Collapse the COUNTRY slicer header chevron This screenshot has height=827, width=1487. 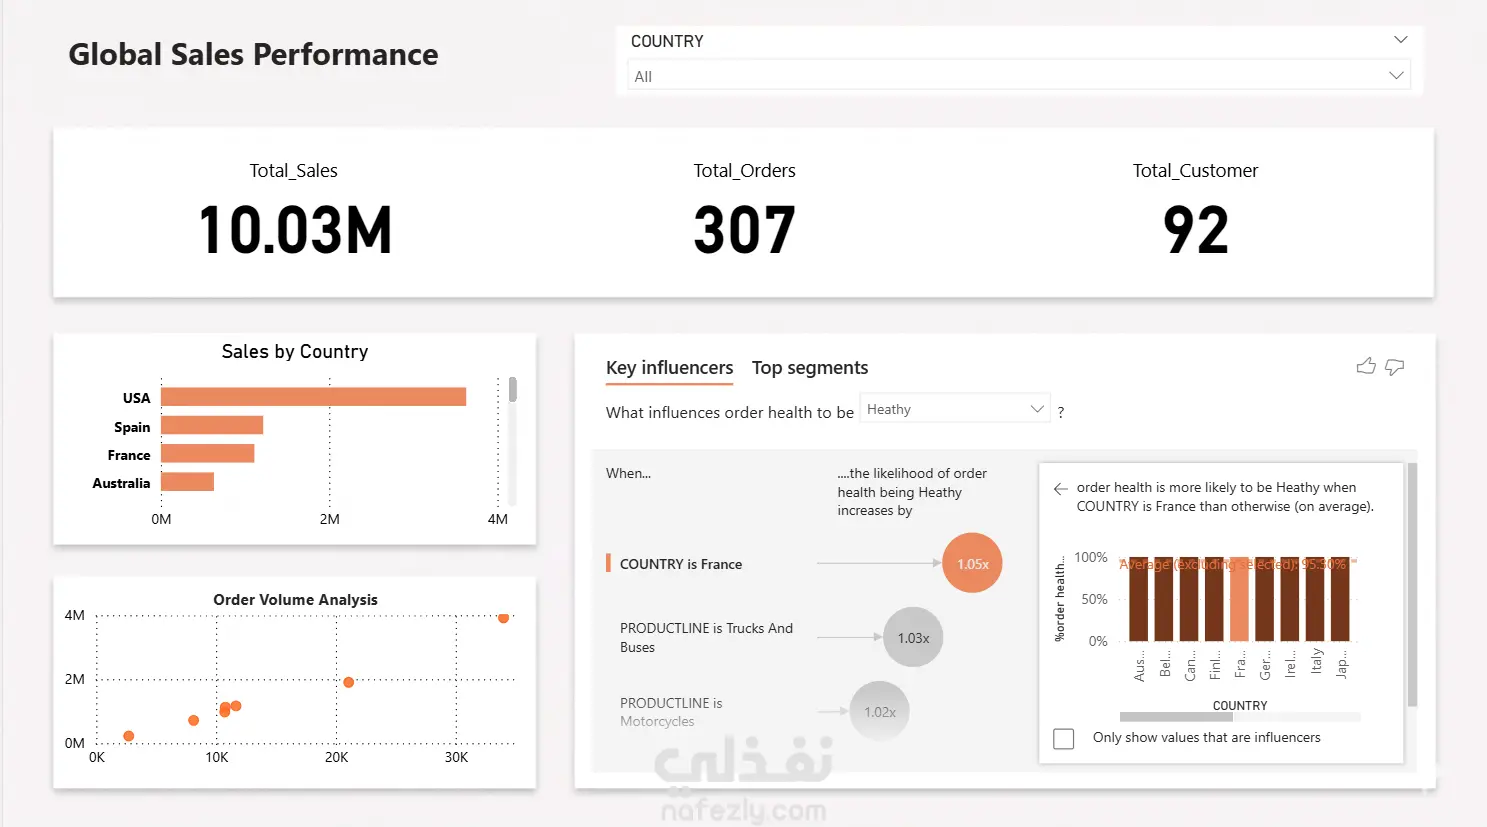click(1400, 40)
